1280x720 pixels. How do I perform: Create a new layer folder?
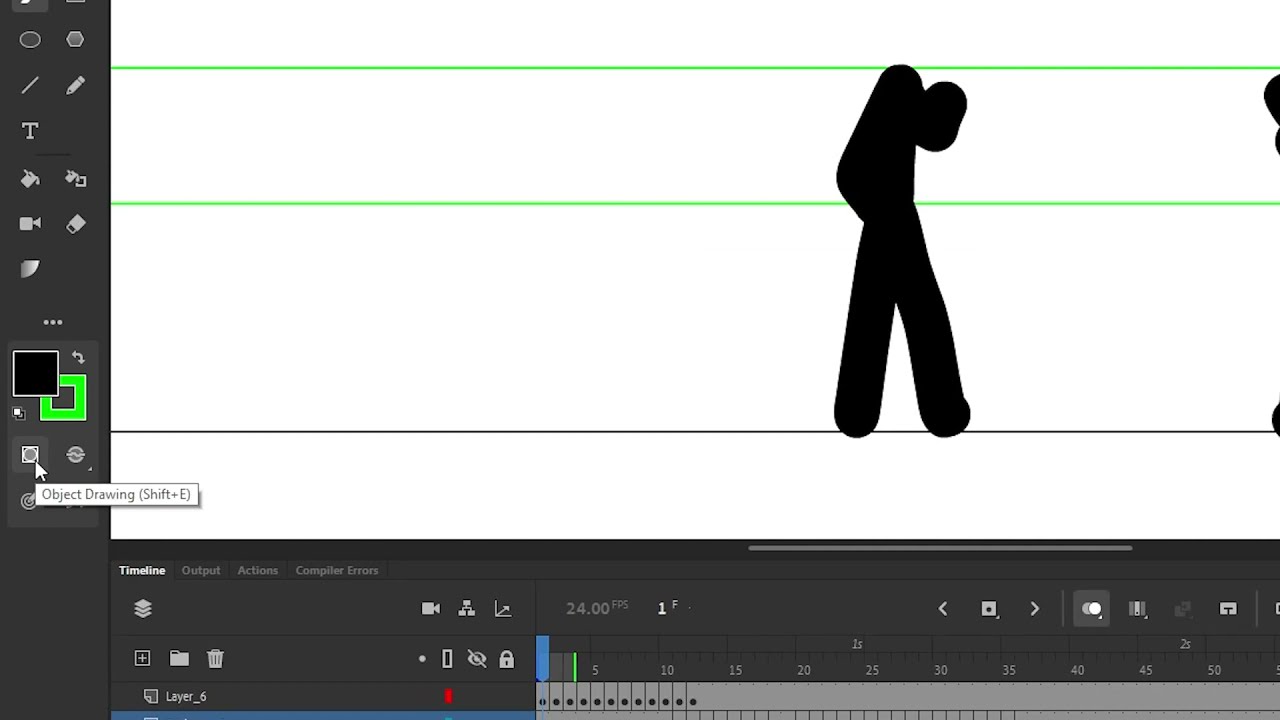pos(179,658)
